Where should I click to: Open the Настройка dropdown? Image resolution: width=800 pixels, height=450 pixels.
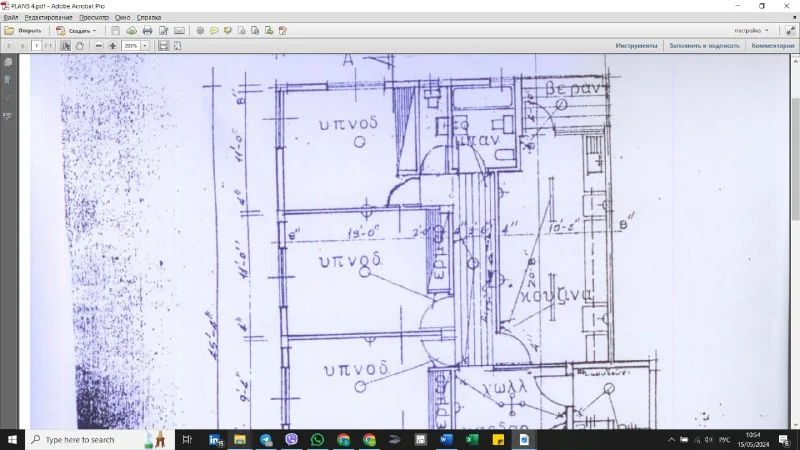tap(750, 31)
